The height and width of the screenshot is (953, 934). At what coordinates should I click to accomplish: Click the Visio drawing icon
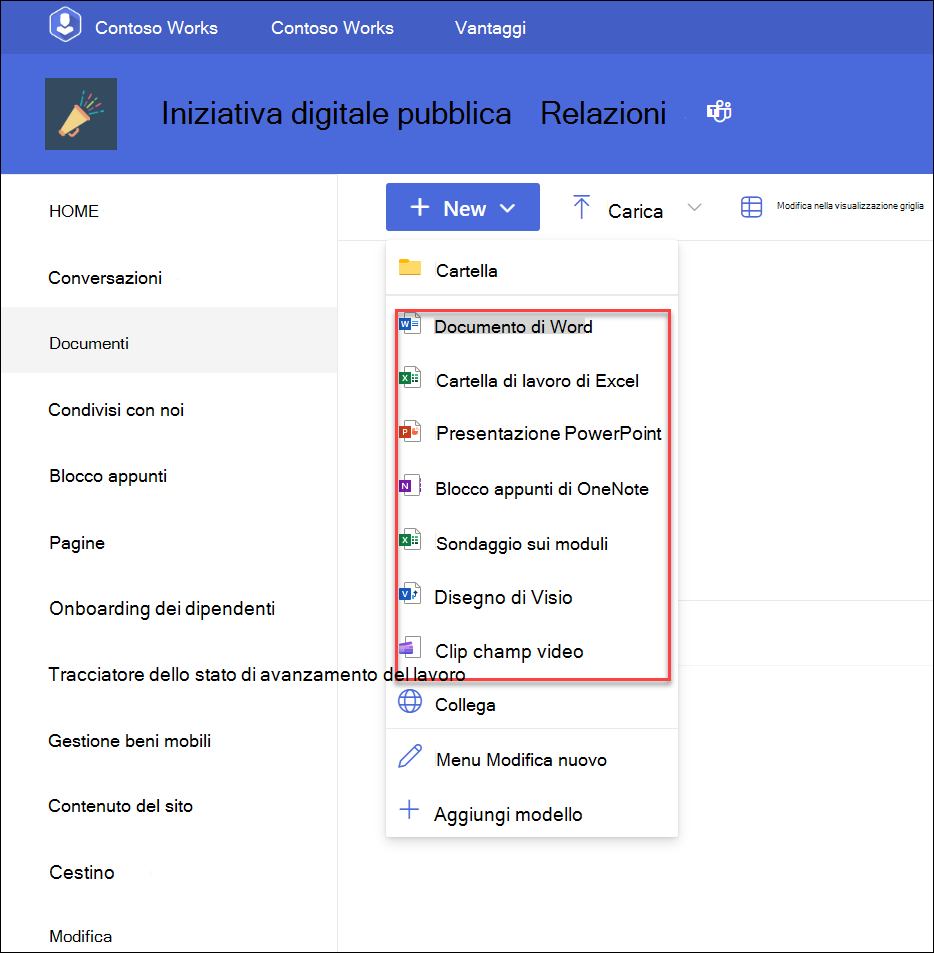tap(410, 593)
